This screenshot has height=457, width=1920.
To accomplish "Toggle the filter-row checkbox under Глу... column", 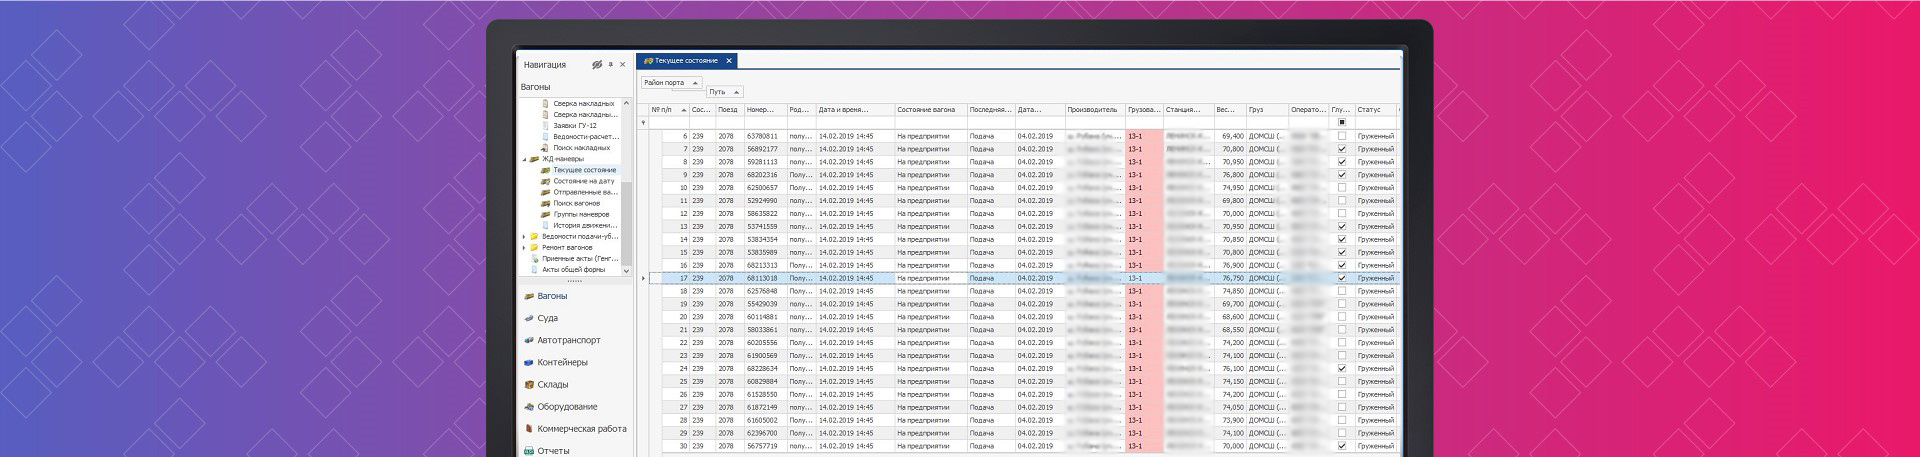I will [x=1342, y=122].
